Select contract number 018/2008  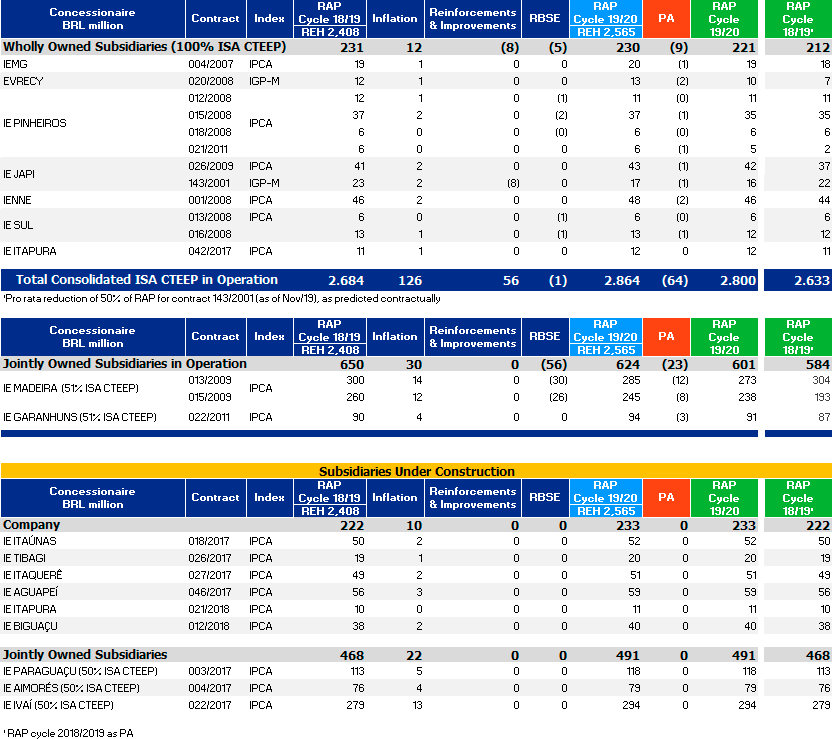click(211, 132)
